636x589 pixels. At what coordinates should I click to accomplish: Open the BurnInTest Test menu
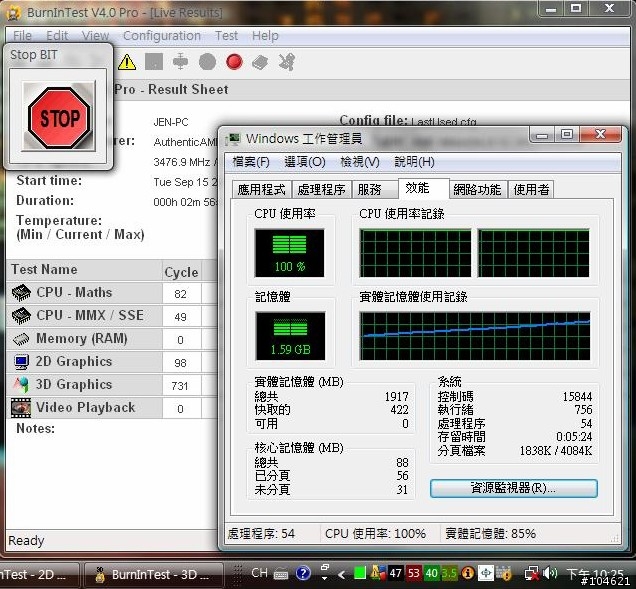226,36
